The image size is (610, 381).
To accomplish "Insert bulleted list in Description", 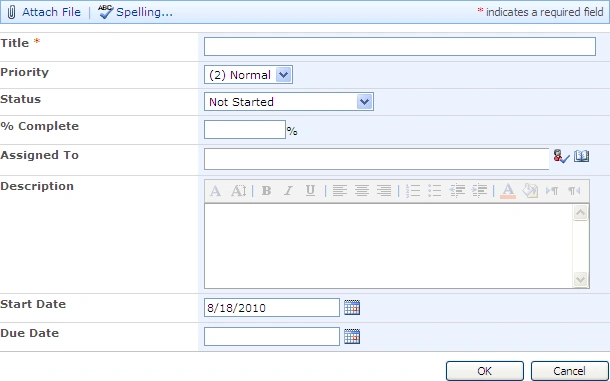I will tap(435, 191).
